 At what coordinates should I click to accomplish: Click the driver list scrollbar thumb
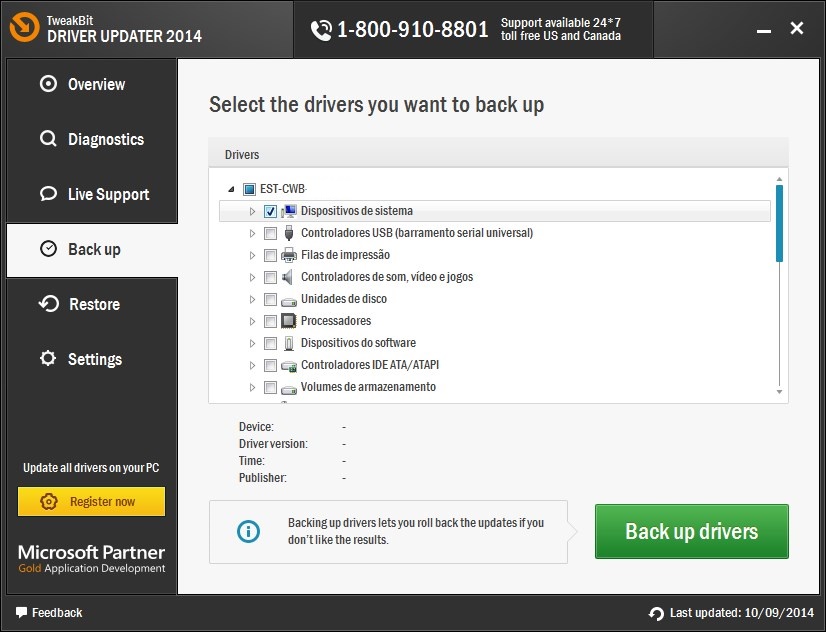(x=779, y=223)
